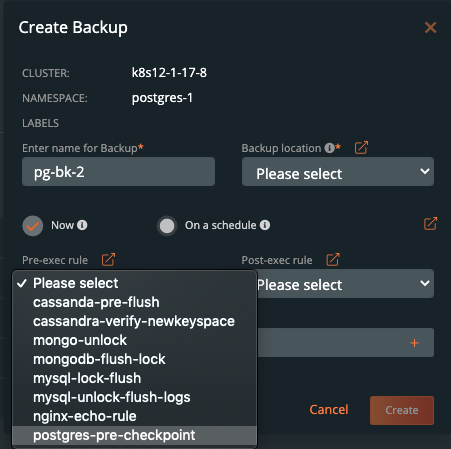Select the On a schedule radio option
451x449 pixels.
pos(167,226)
